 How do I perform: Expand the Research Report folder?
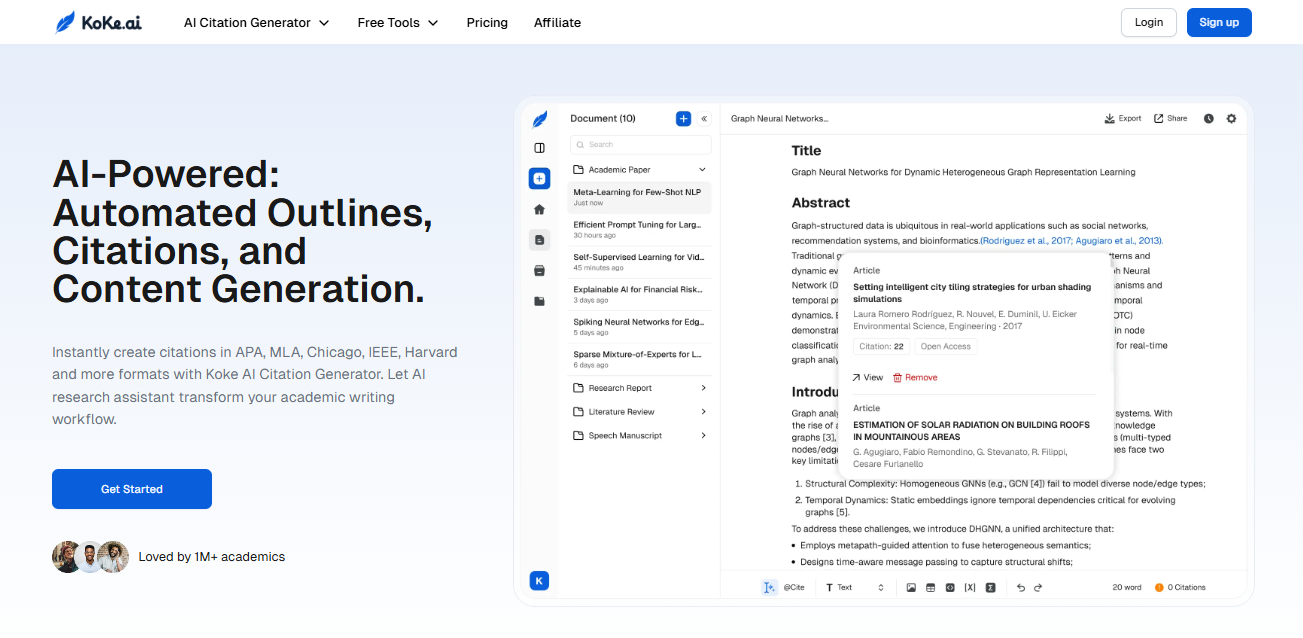pyautogui.click(x=640, y=388)
